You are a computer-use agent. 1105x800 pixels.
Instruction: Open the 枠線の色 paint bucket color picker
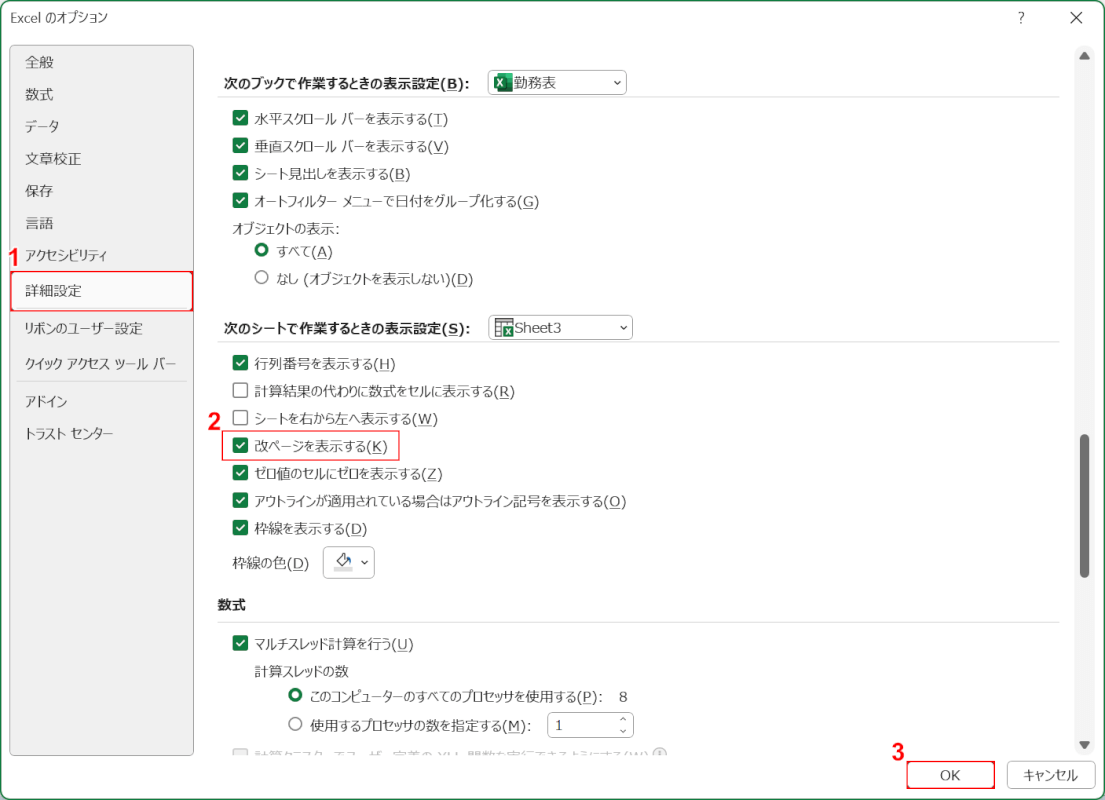point(348,563)
